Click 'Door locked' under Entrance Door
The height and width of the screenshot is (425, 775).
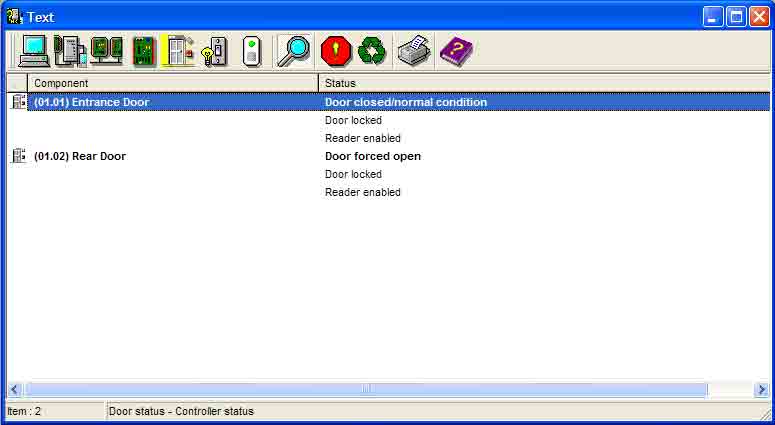coord(353,120)
